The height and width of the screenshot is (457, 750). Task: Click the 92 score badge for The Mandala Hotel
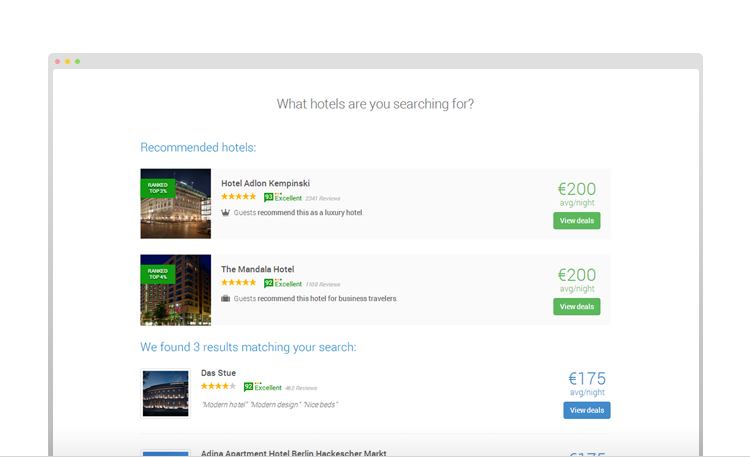268,283
